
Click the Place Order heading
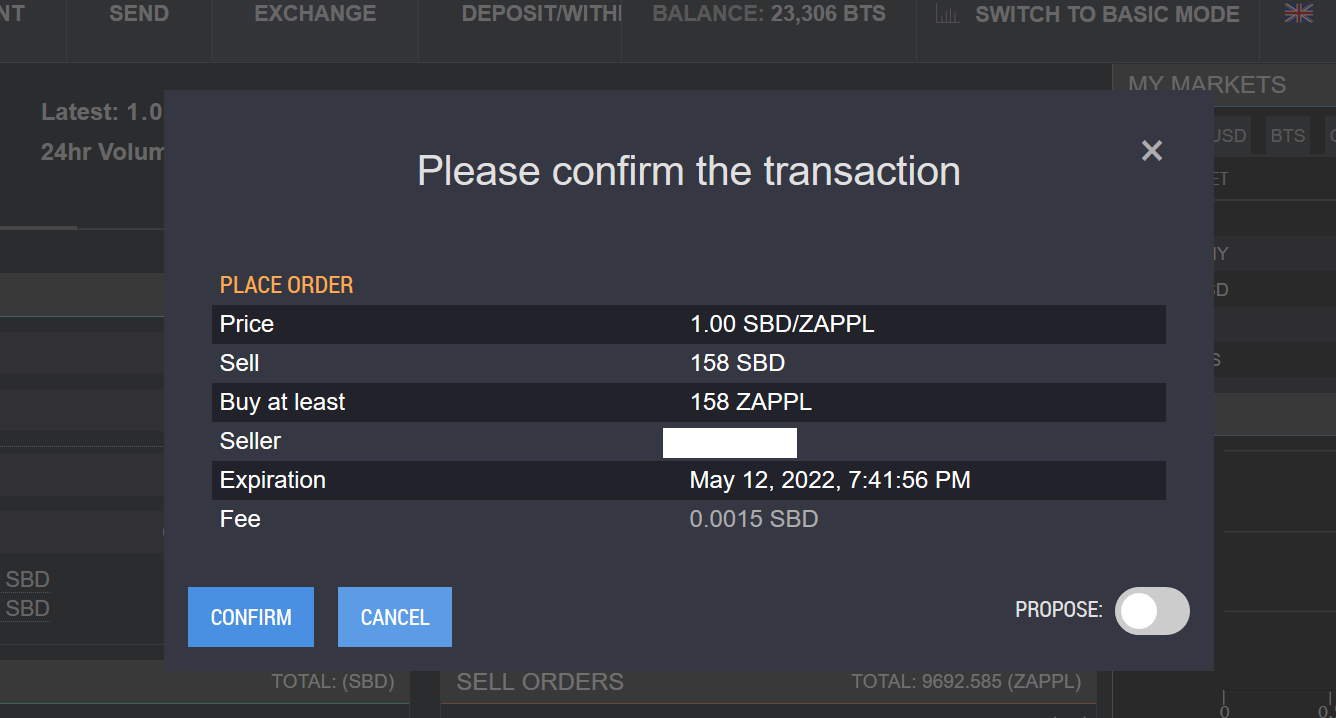coord(286,285)
